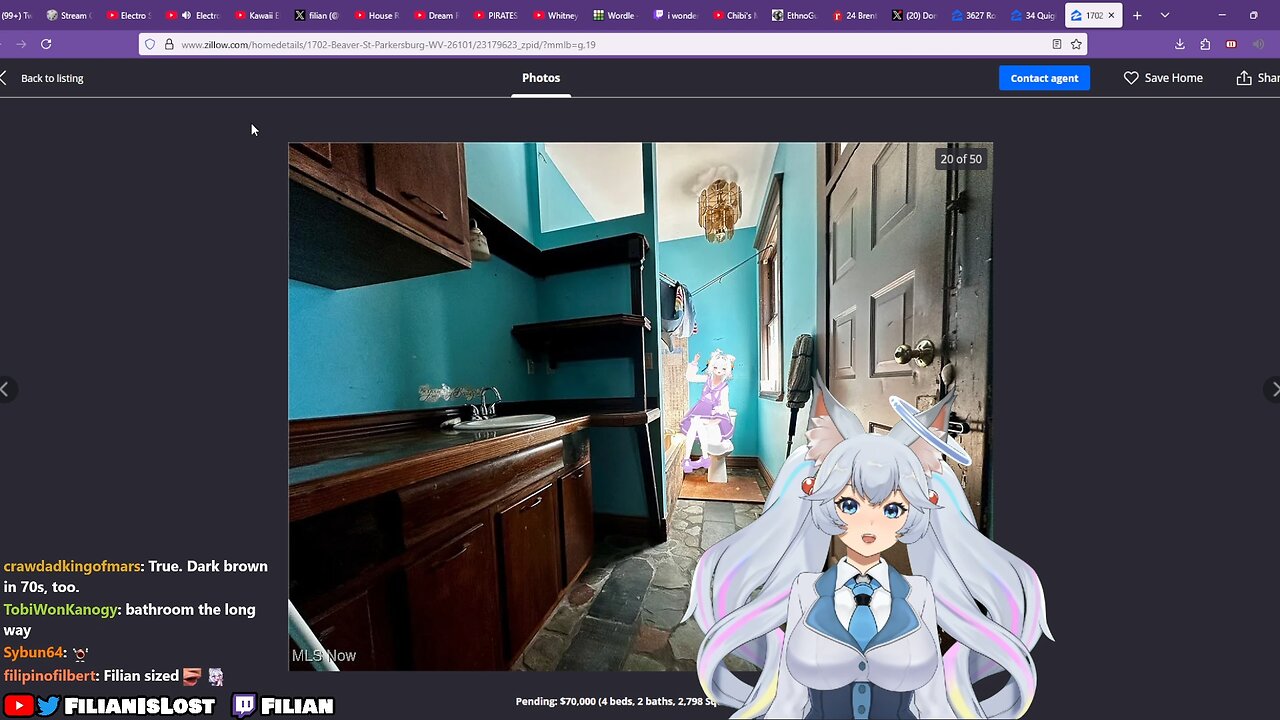
Task: Go forward using browser arrow
Action: (21, 44)
